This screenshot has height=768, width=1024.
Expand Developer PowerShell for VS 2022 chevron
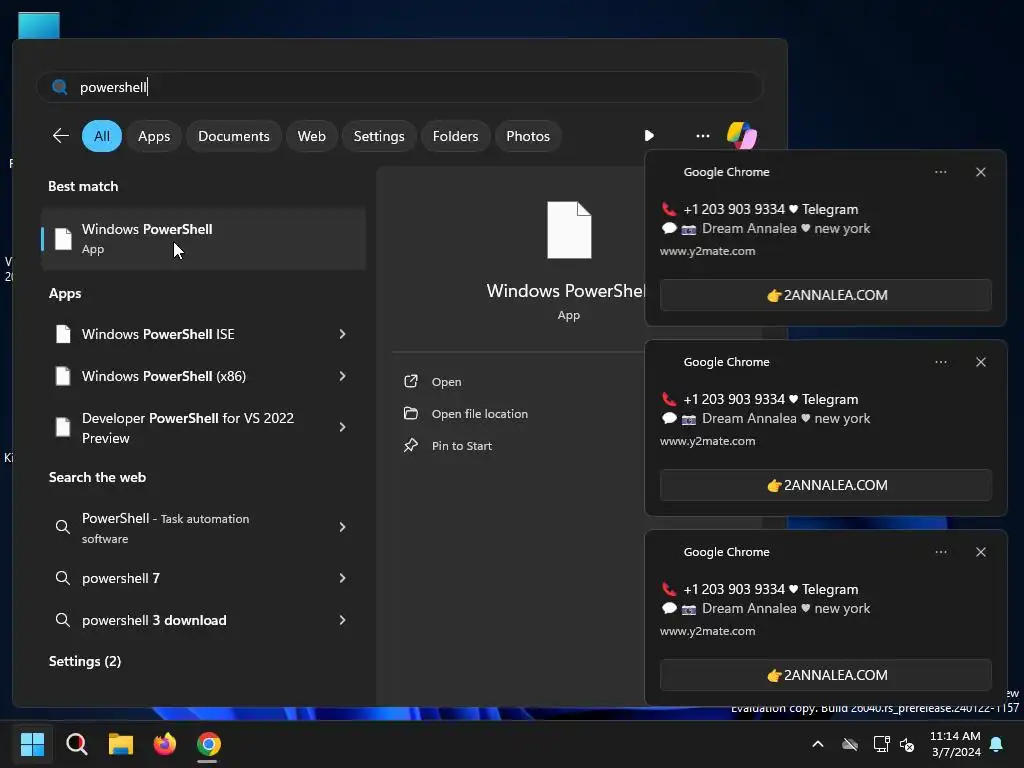[342, 427]
